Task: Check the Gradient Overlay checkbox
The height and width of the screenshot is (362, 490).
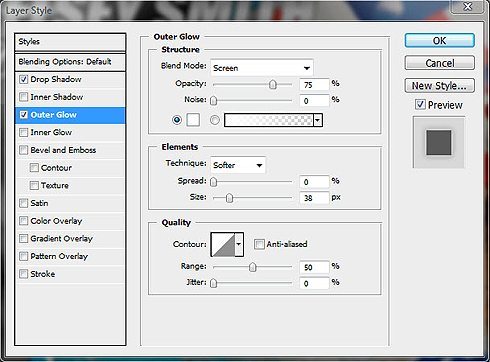Action: coord(23,239)
